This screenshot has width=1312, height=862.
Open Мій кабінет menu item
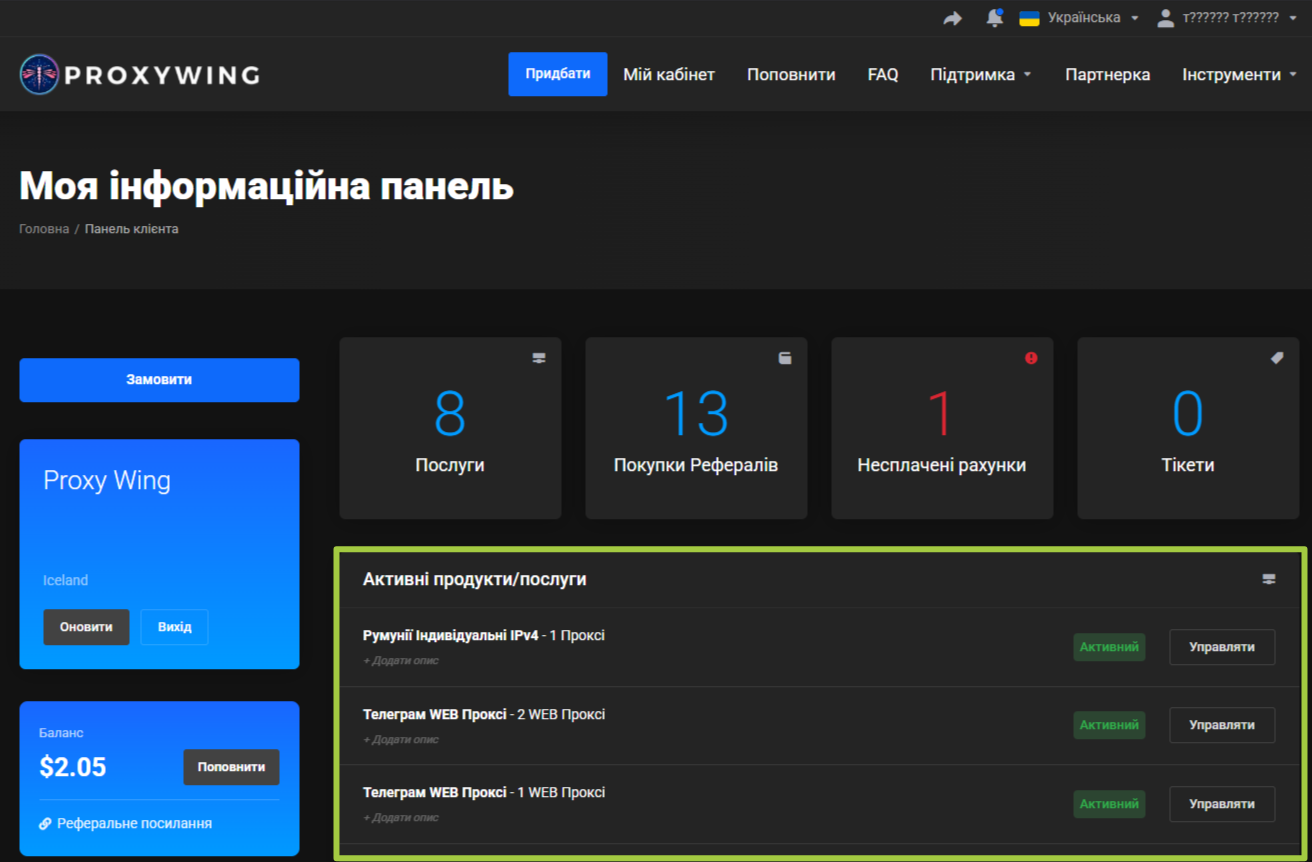669,74
